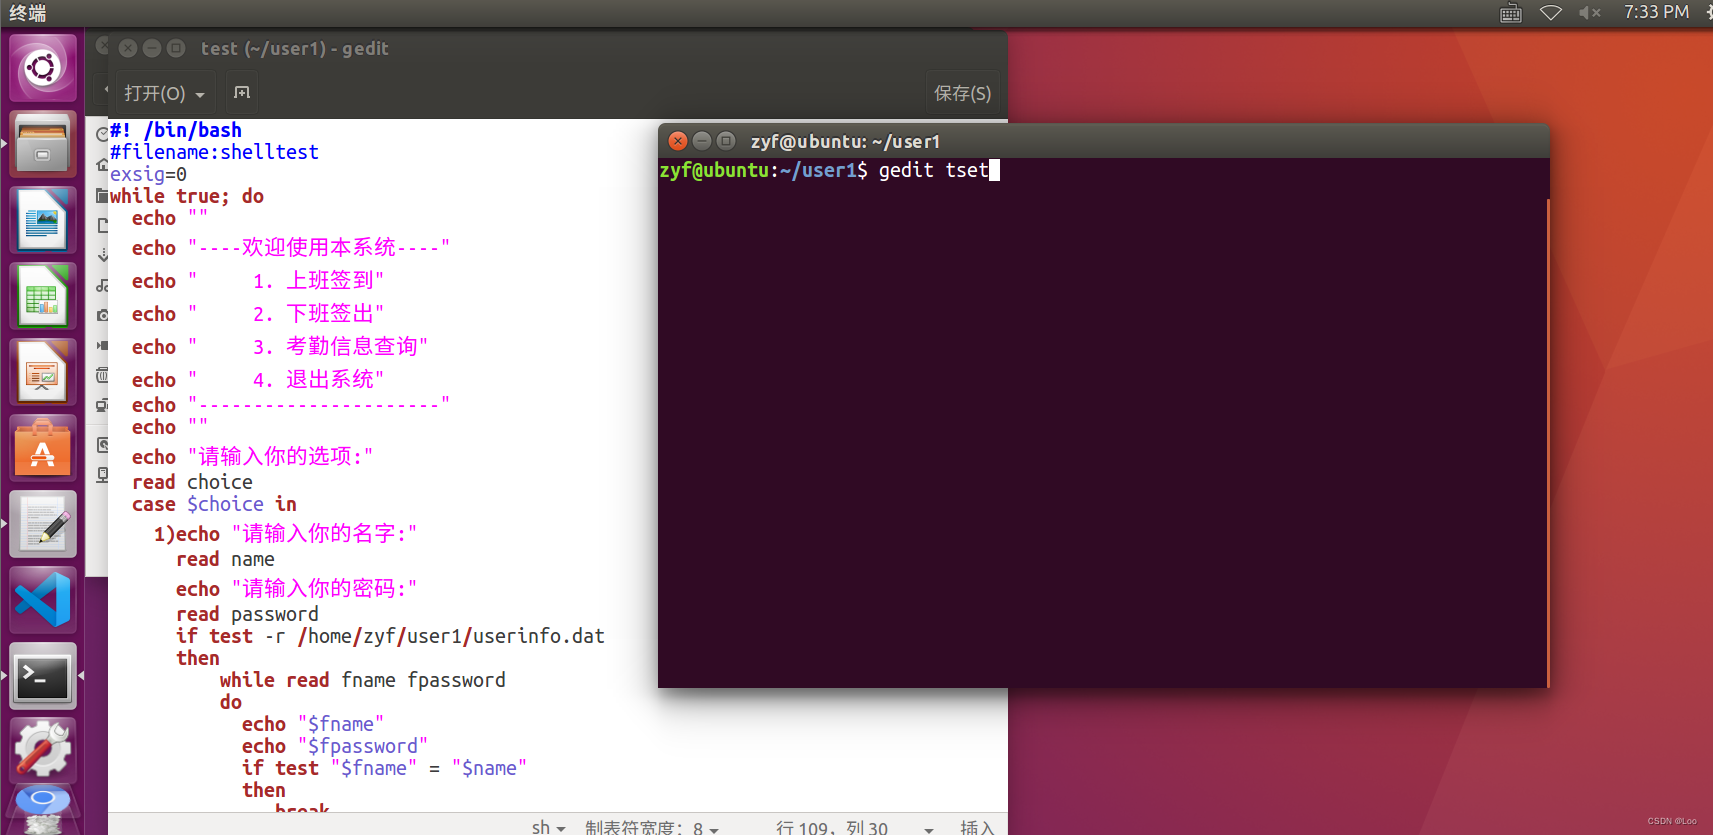Click the 'case $choice in' line
Image resolution: width=1713 pixels, height=835 pixels.
[x=214, y=504]
